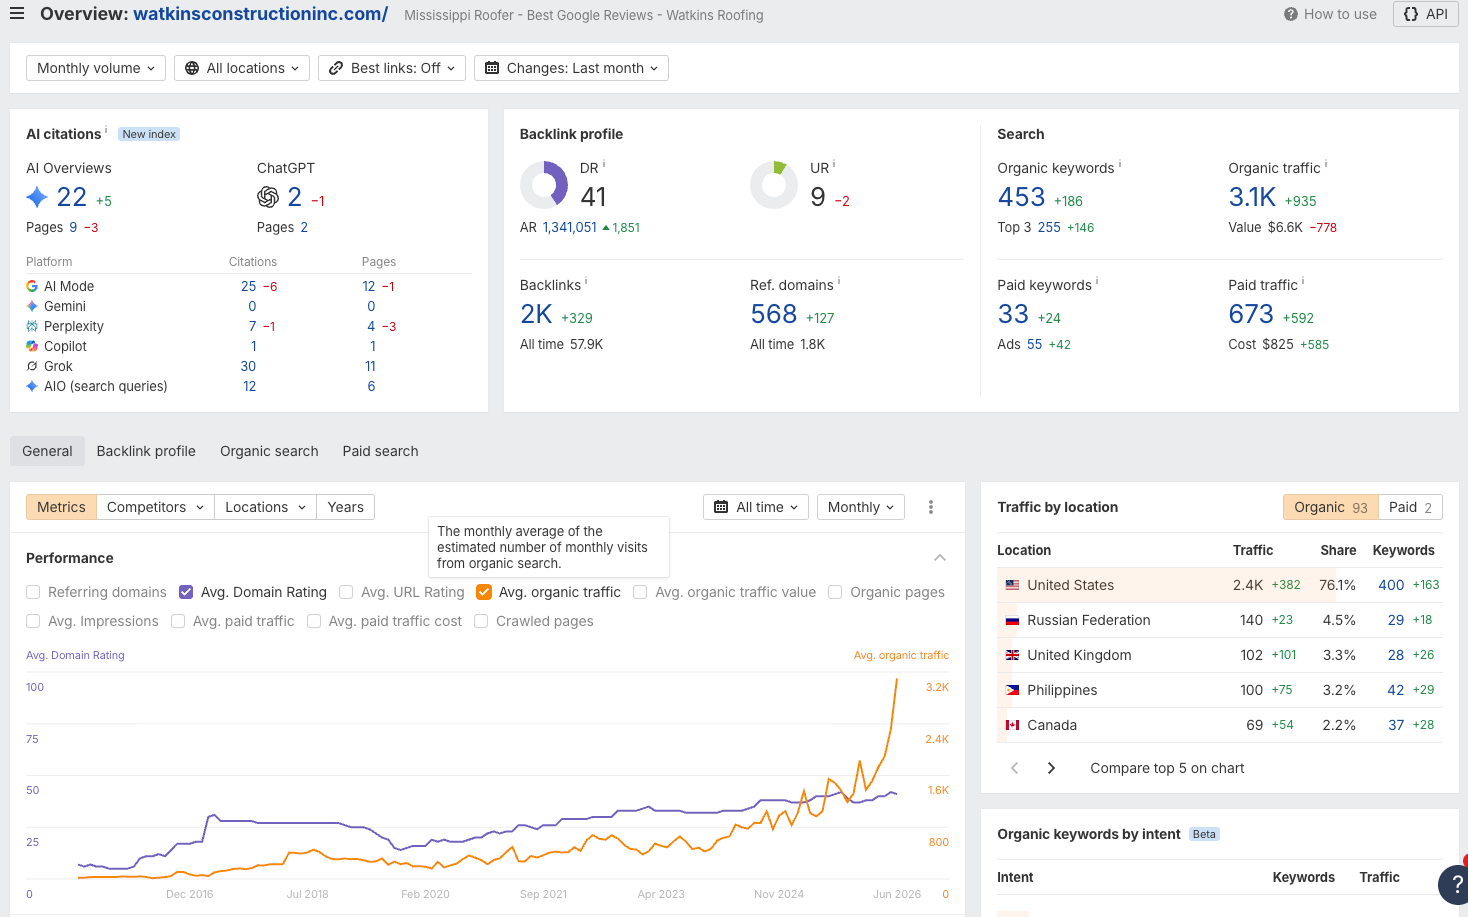
Task: Open the chart three-dot options menu
Action: (x=931, y=507)
